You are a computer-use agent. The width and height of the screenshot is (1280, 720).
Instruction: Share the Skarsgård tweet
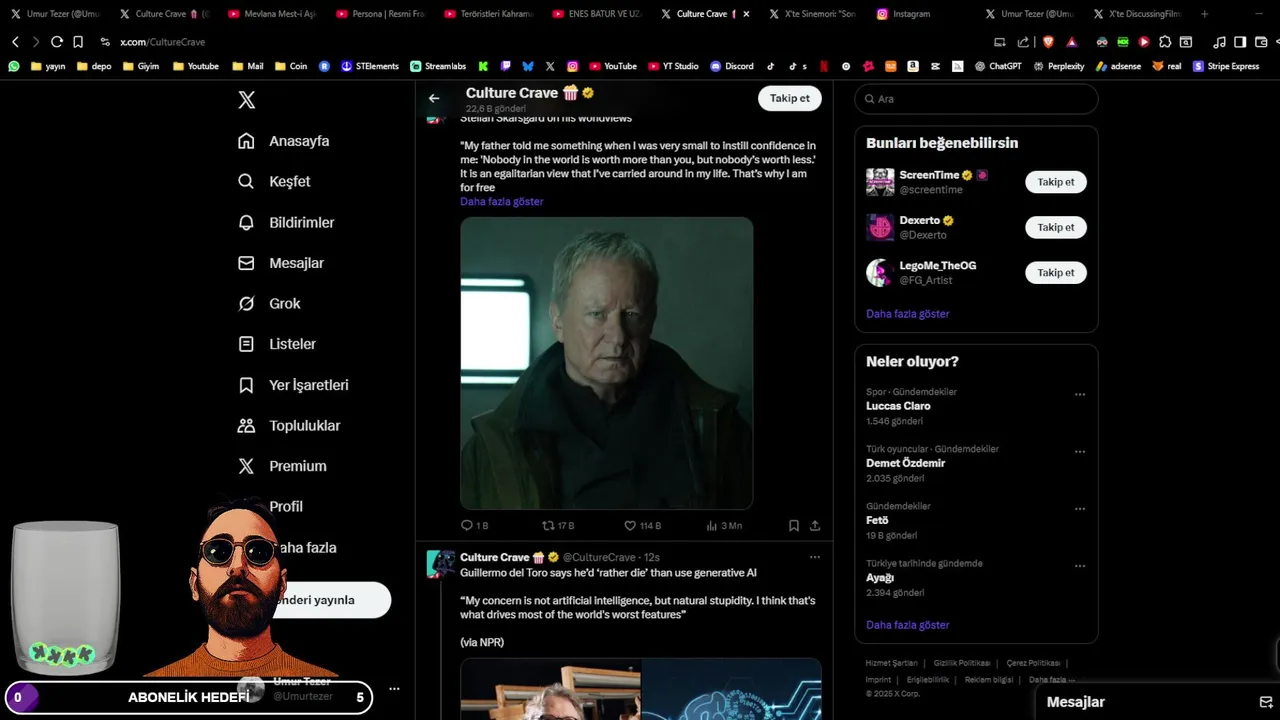[x=815, y=525]
